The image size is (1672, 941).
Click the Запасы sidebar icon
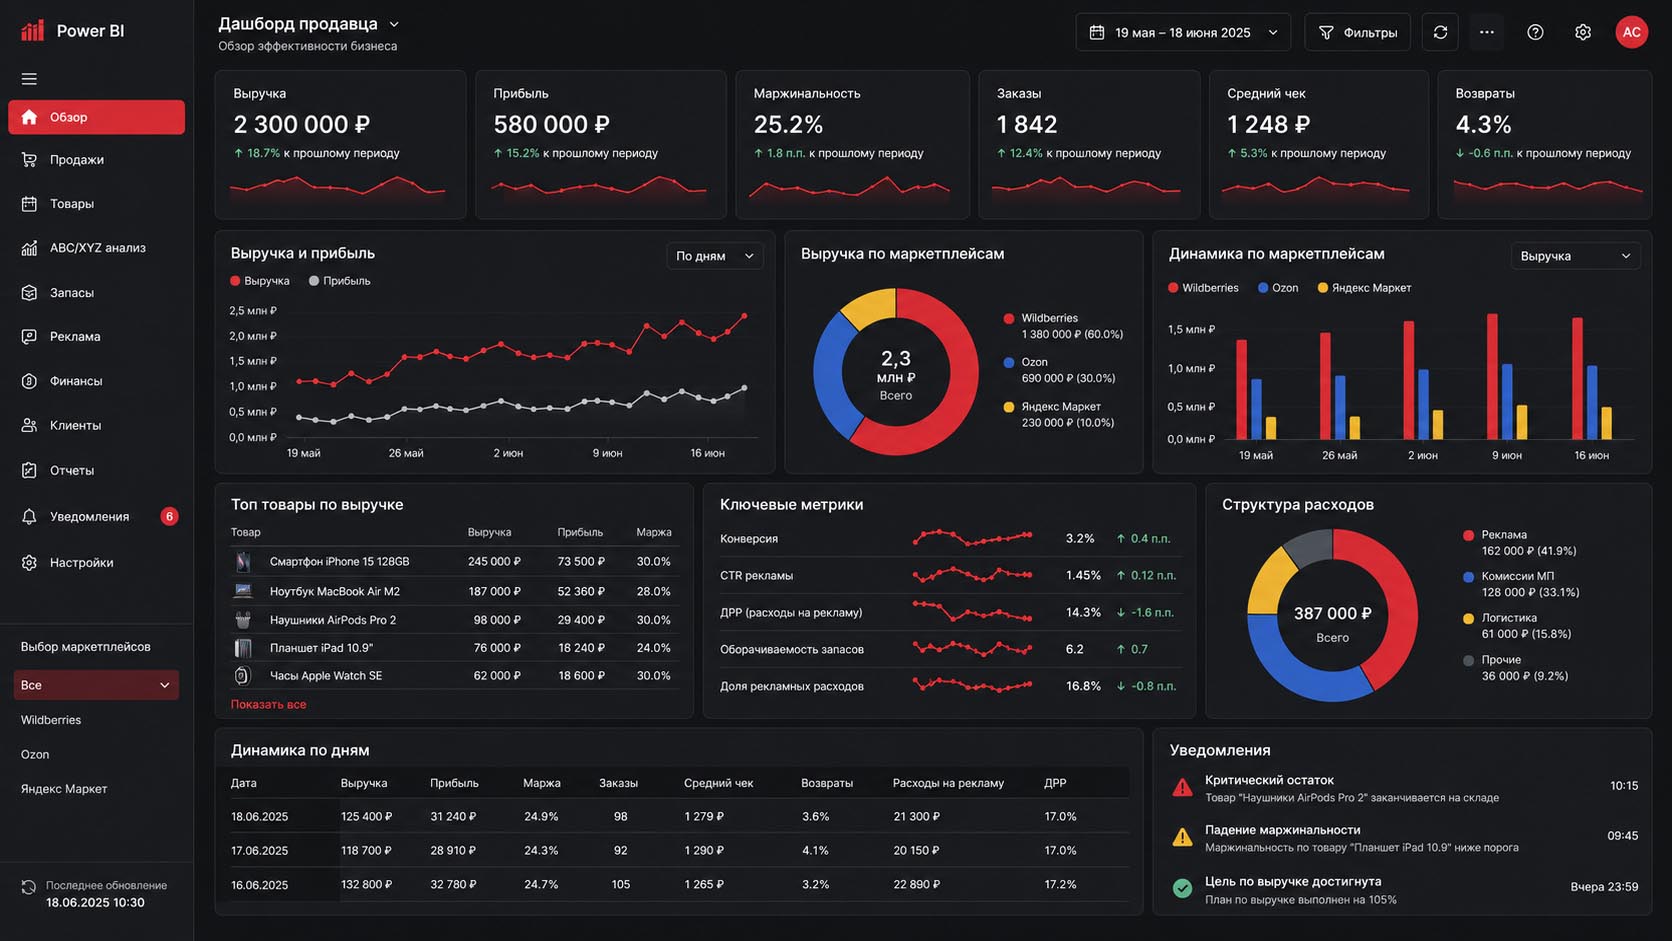click(29, 293)
